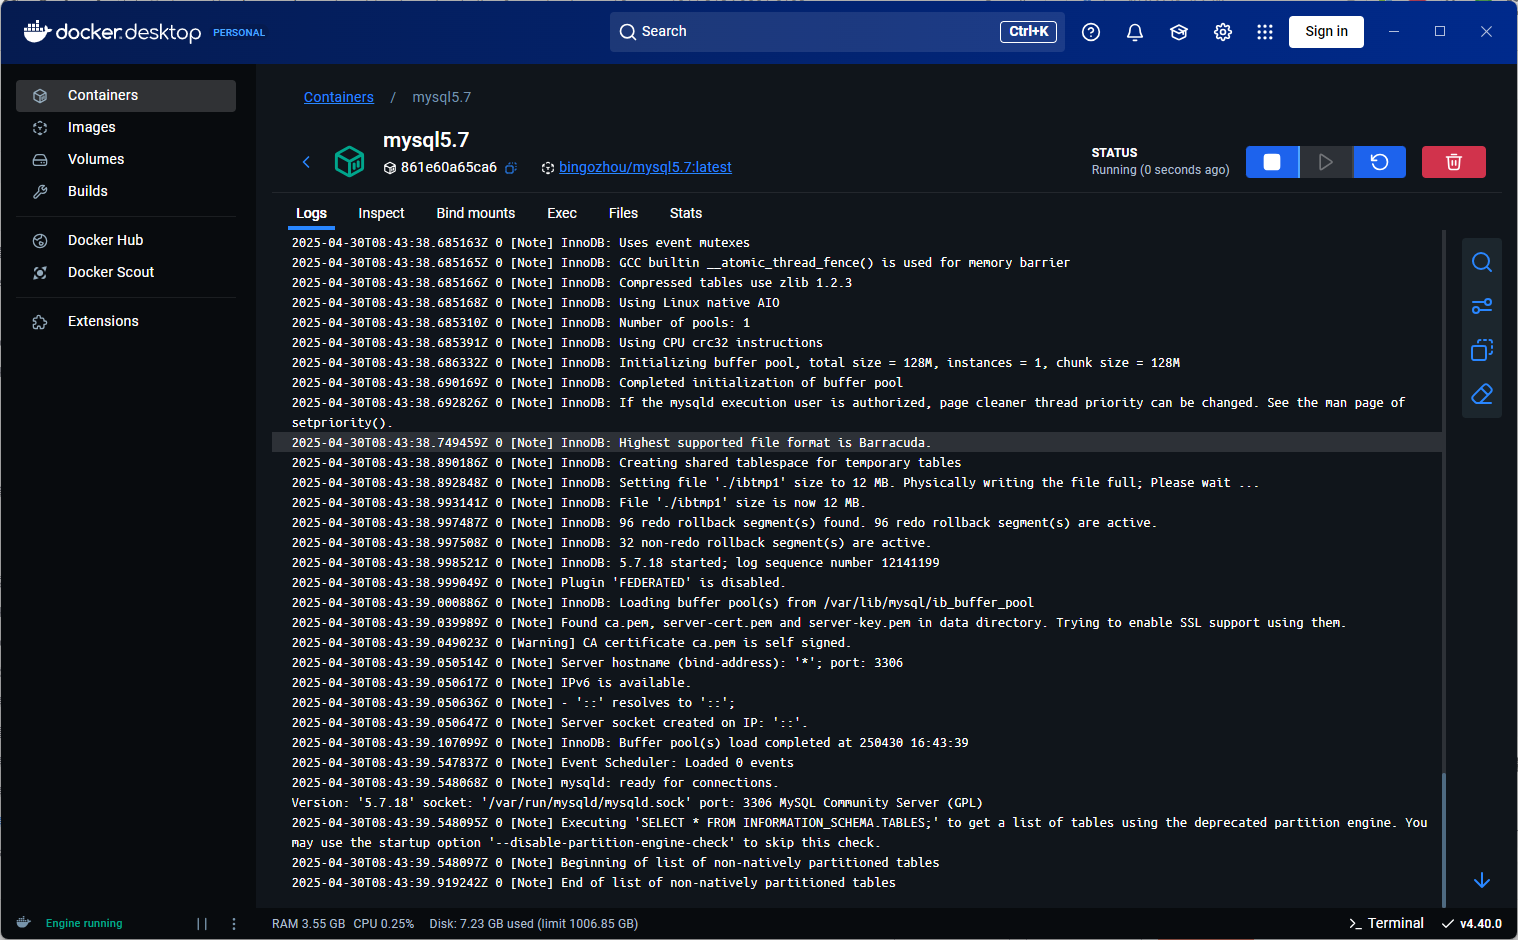Open the Containers sidebar section
The image size is (1518, 940).
pos(126,95)
